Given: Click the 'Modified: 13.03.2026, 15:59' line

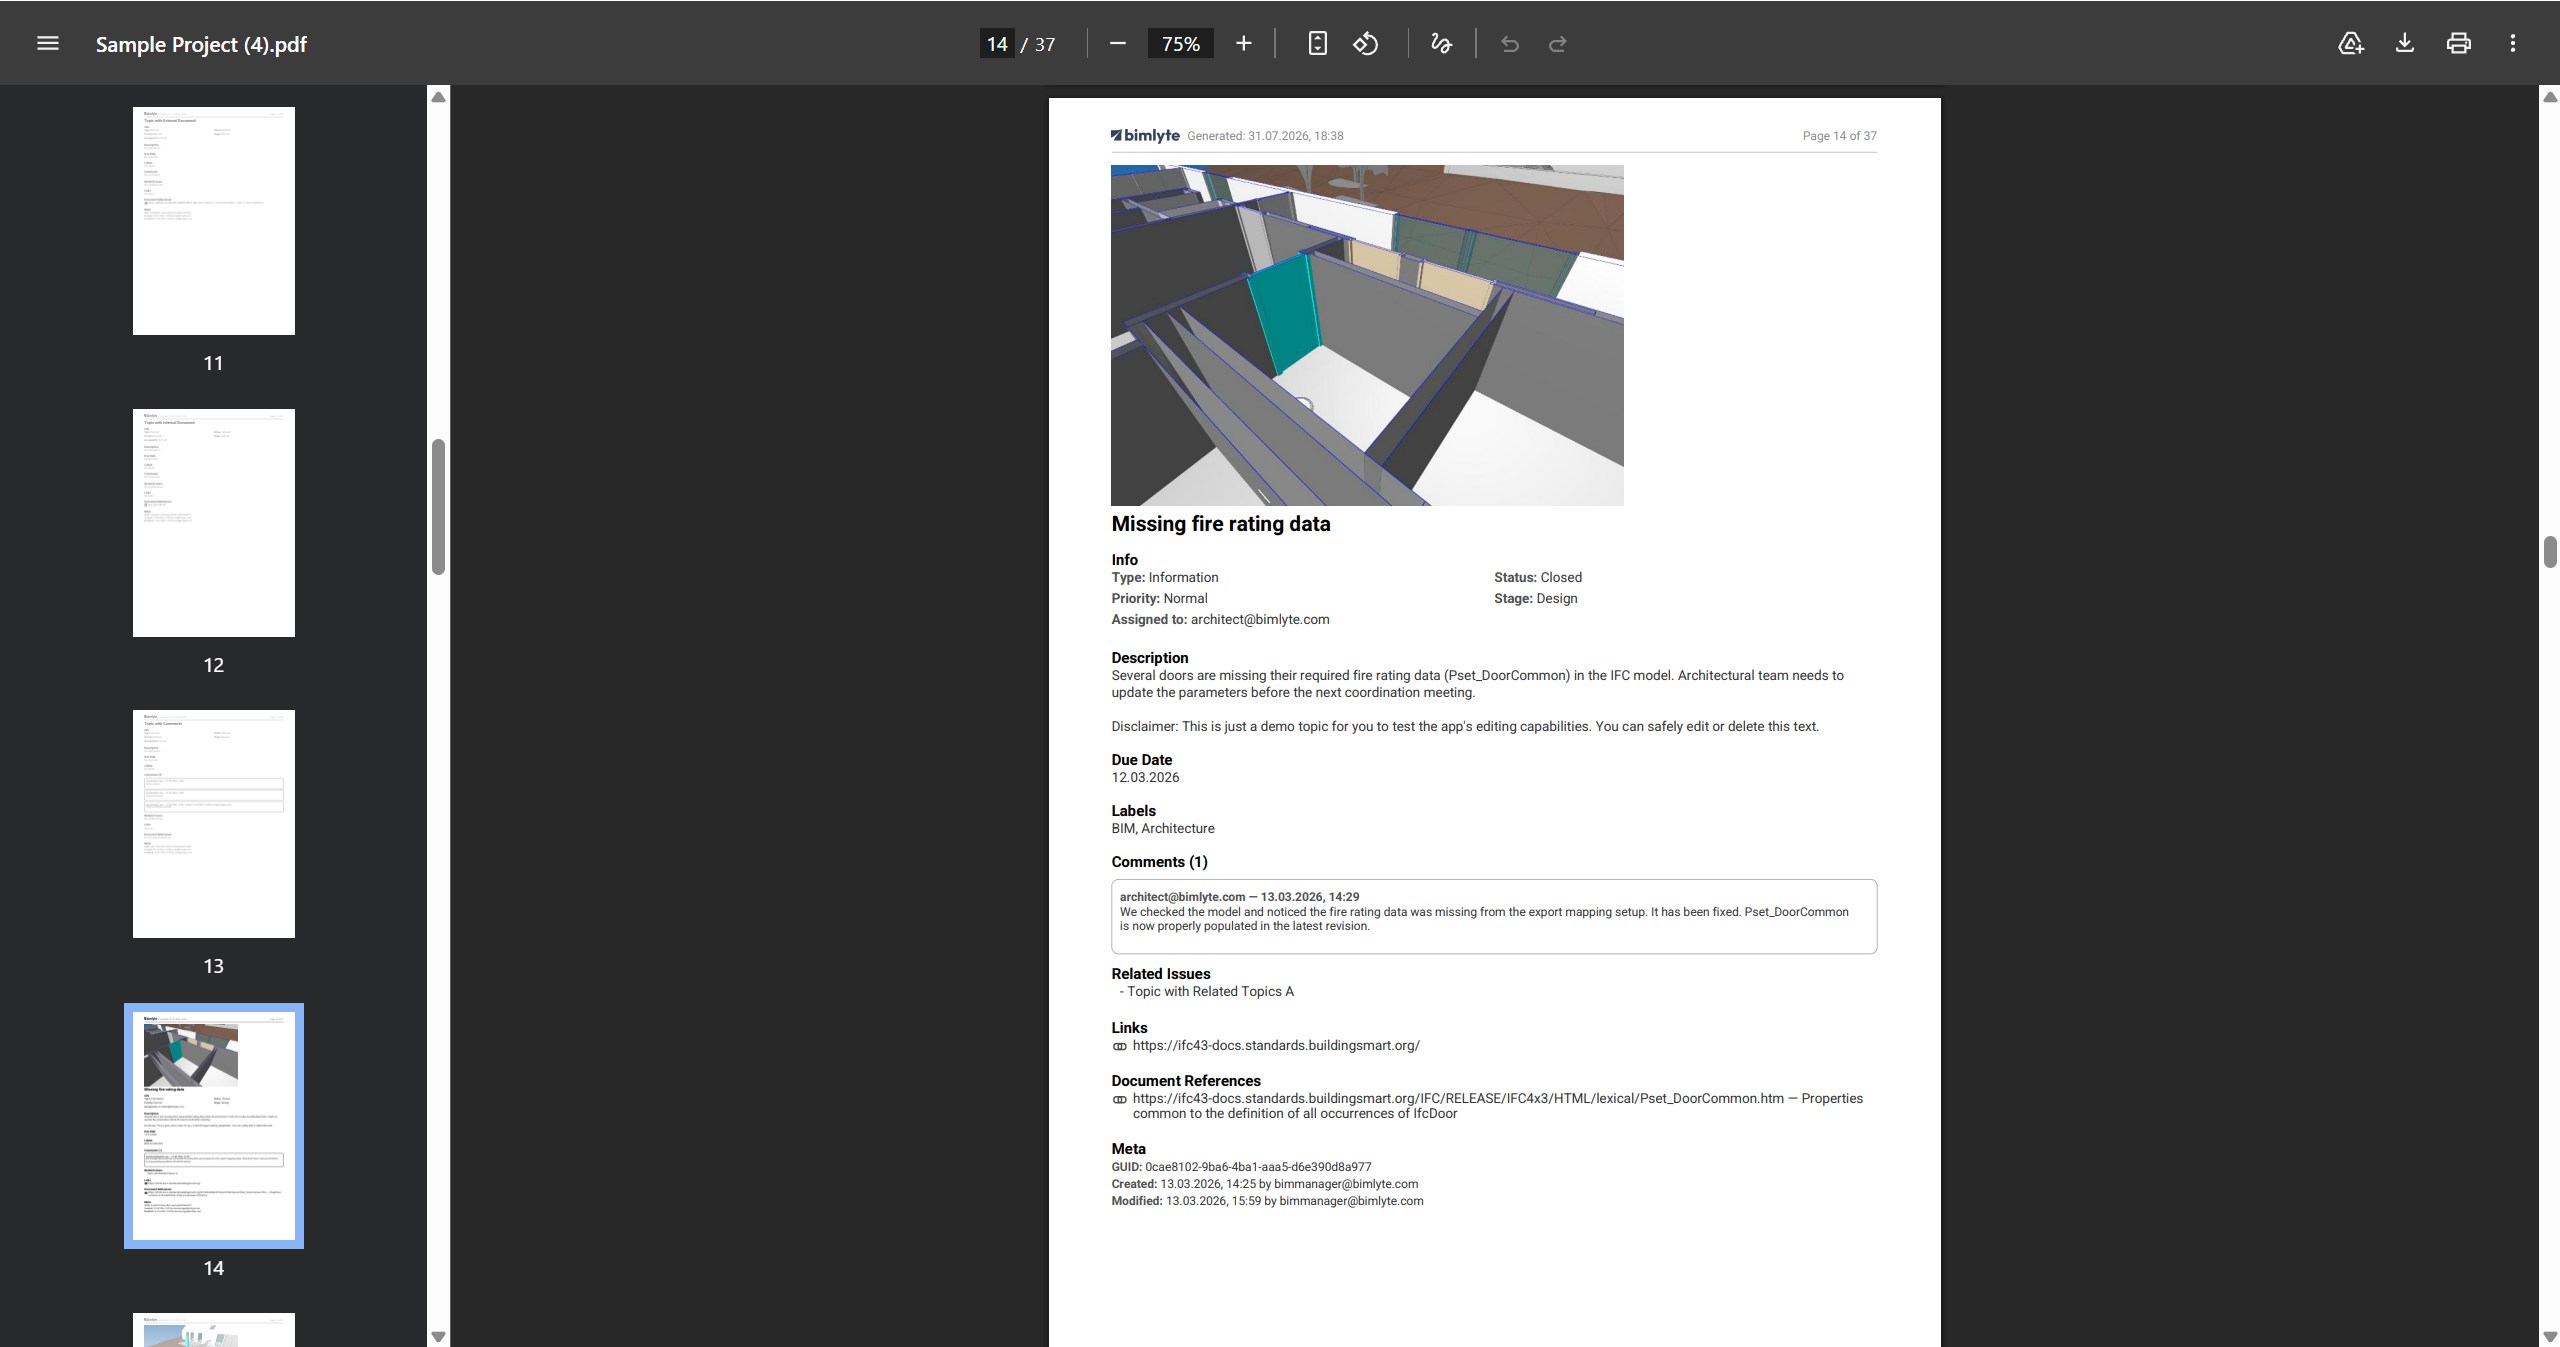Looking at the screenshot, I should [x=1268, y=1201].
